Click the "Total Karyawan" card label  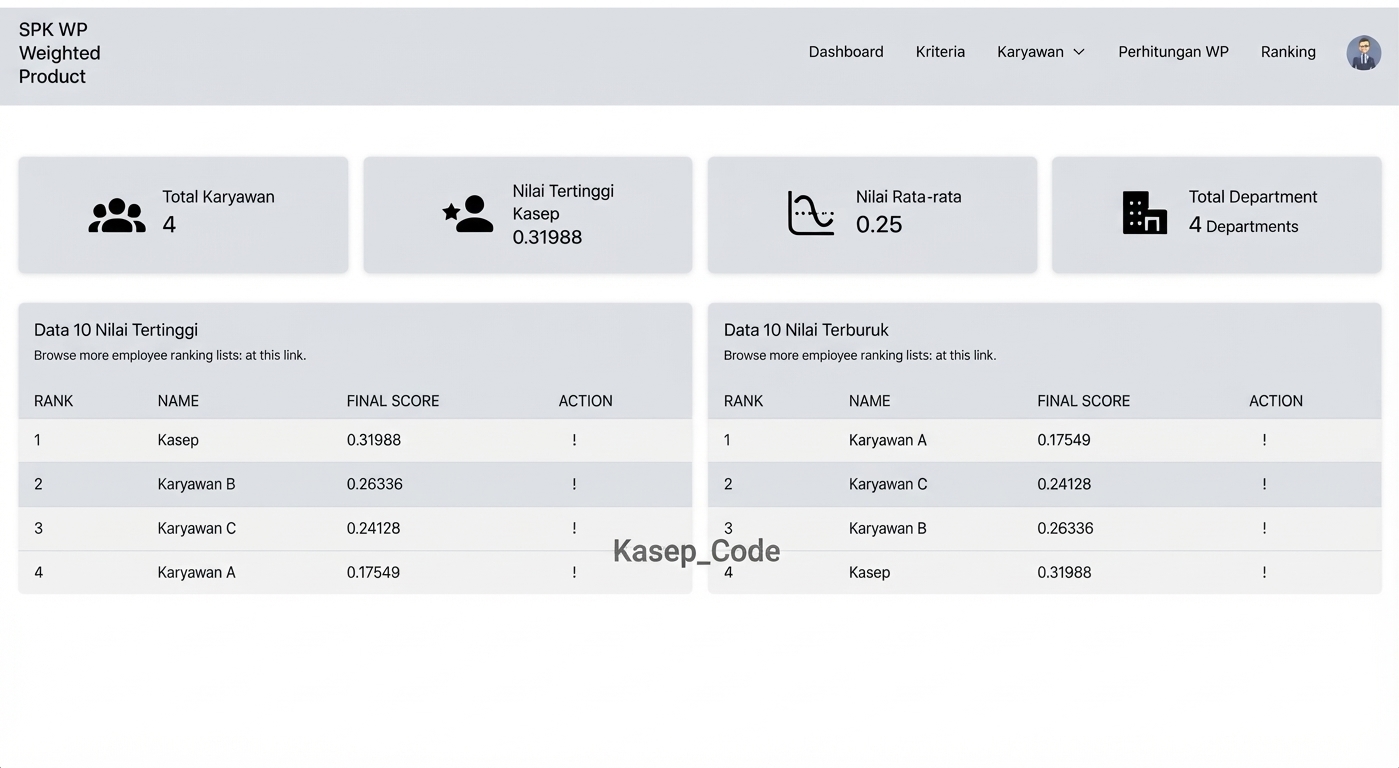click(x=218, y=197)
